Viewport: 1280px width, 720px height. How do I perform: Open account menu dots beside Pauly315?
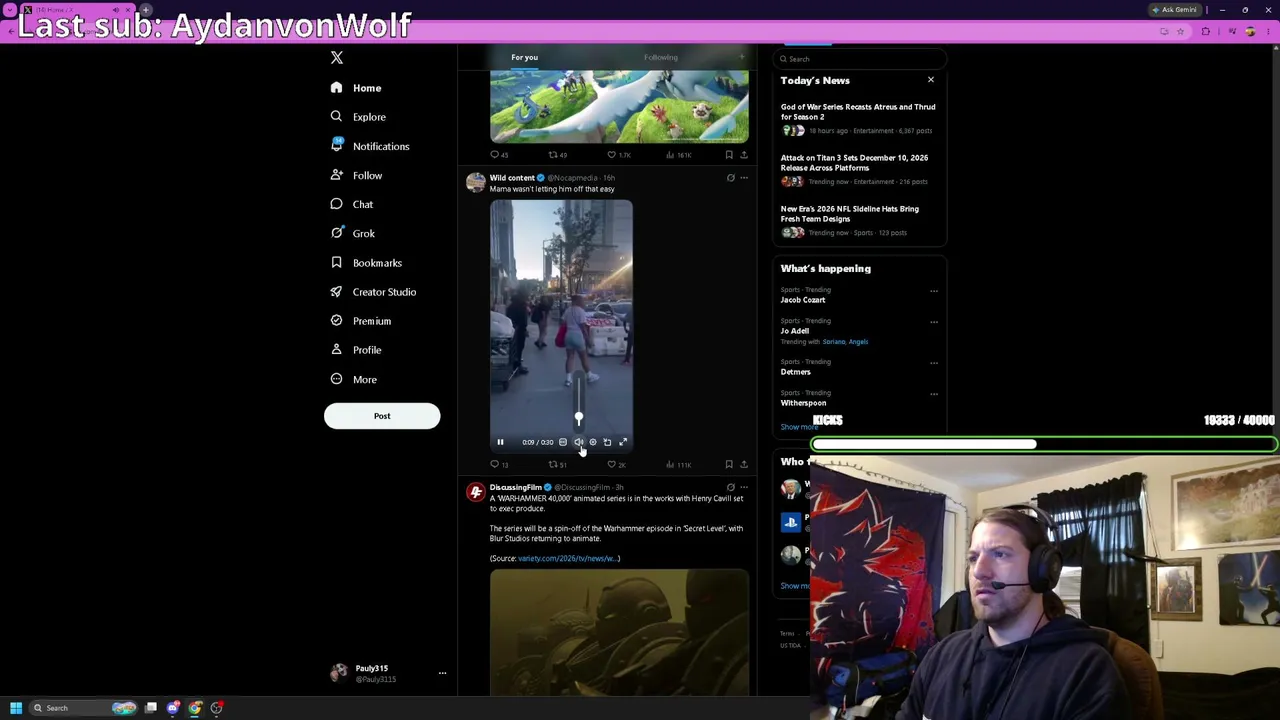point(442,673)
